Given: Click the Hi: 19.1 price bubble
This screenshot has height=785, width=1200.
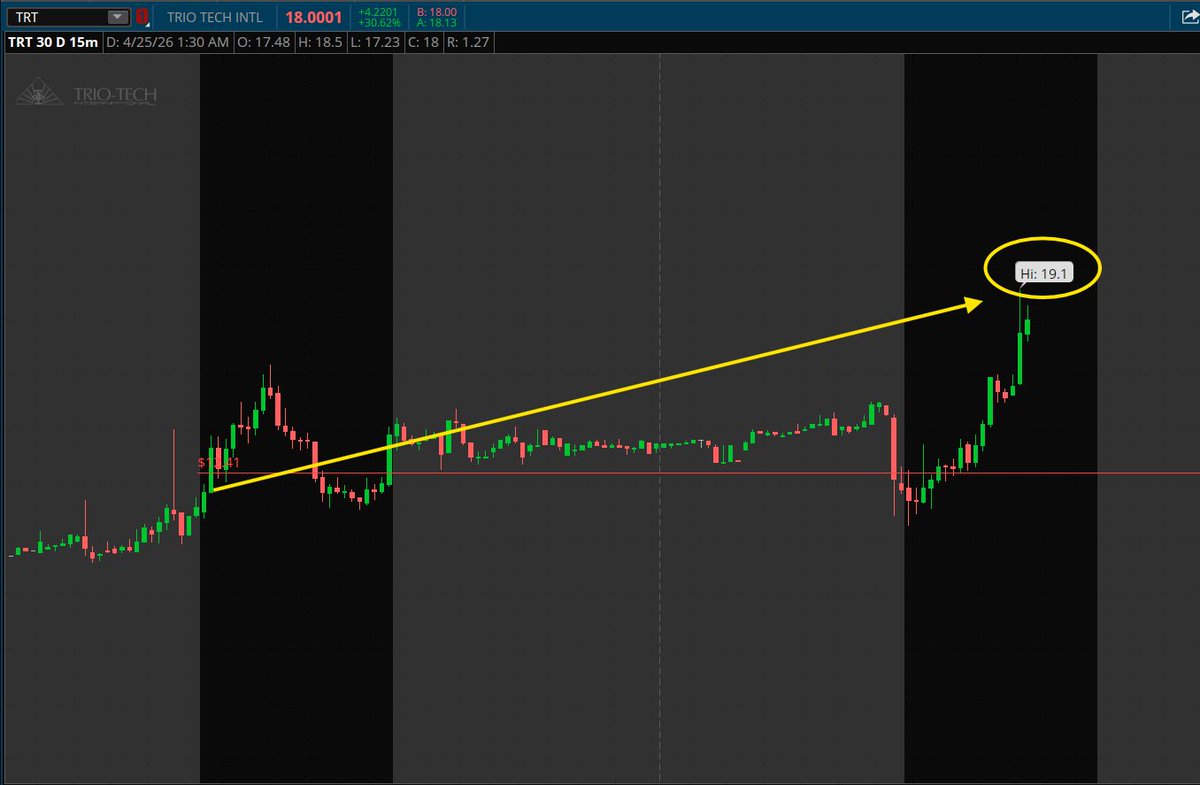Looking at the screenshot, I should tap(1042, 272).
